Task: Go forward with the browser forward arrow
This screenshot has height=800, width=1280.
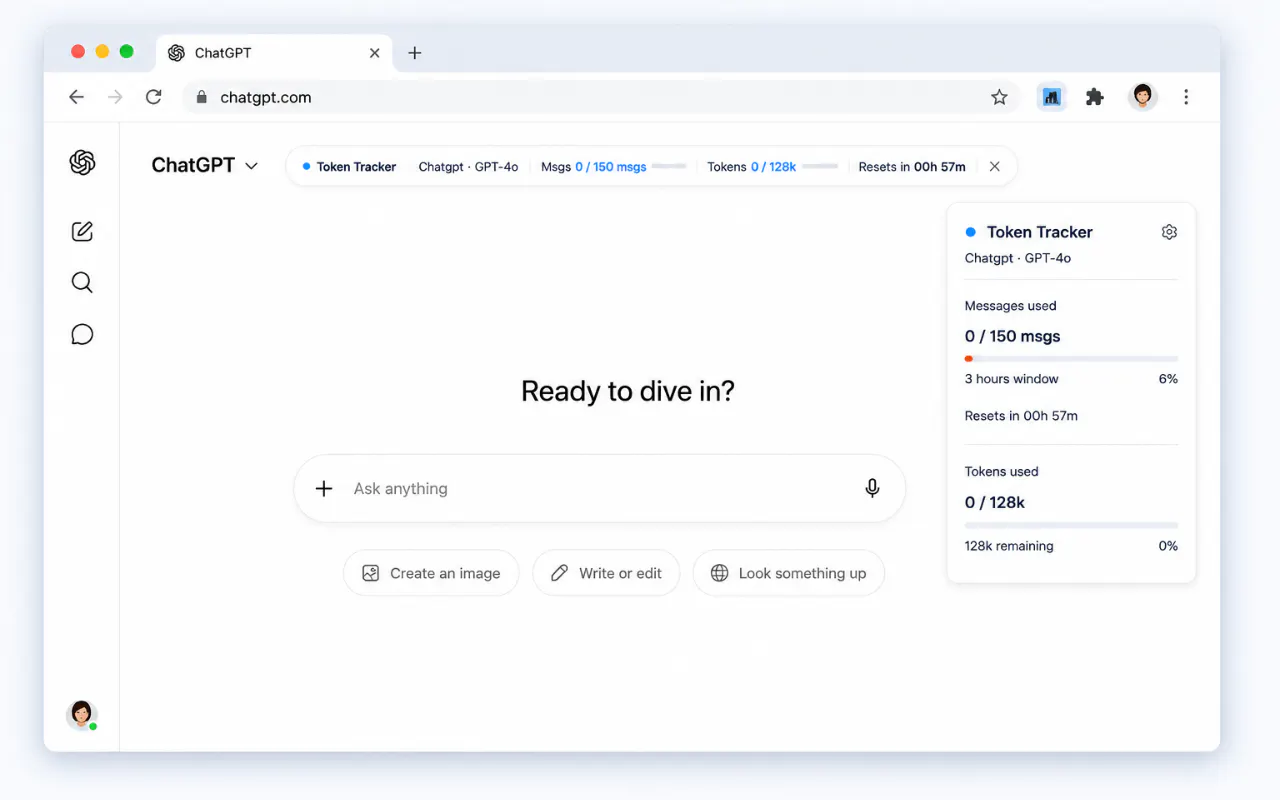Action: [x=115, y=97]
